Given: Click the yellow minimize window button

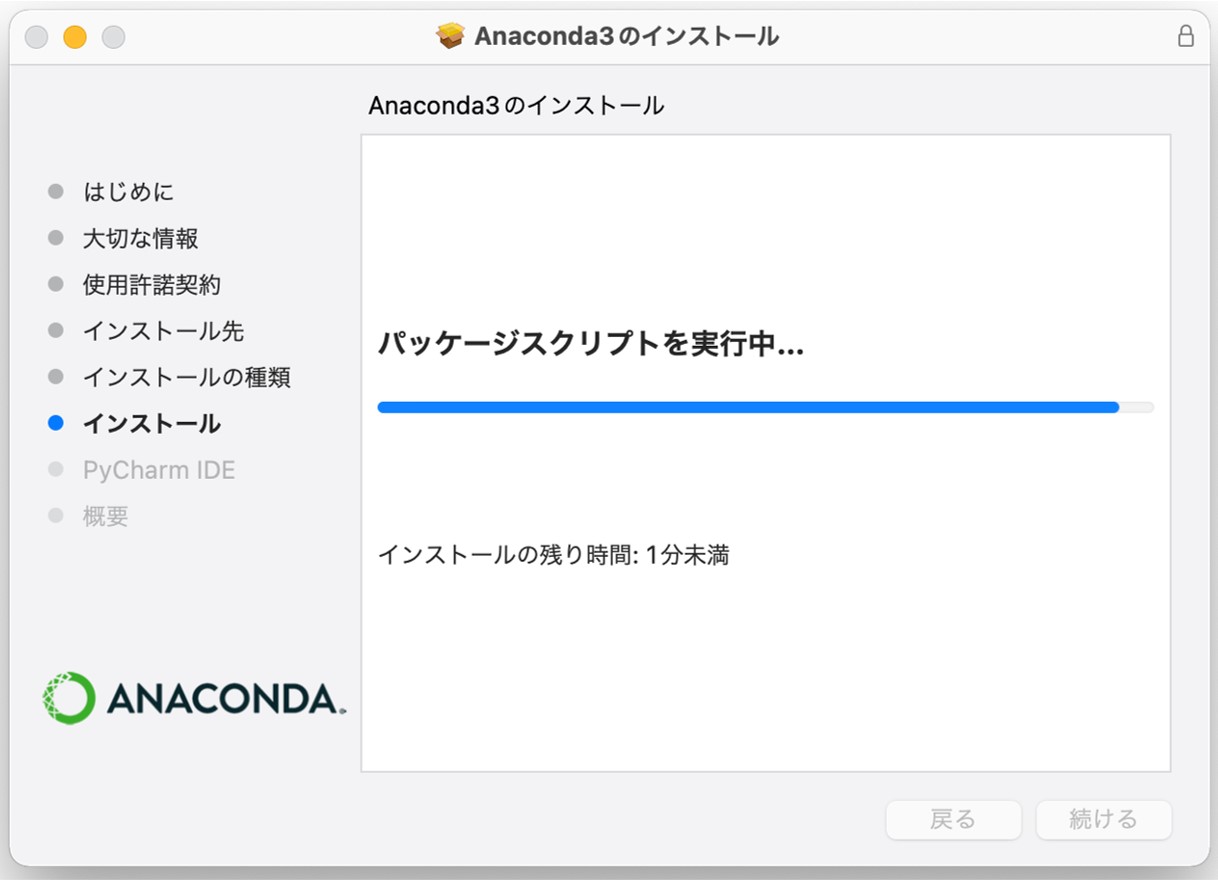Looking at the screenshot, I should point(75,37).
